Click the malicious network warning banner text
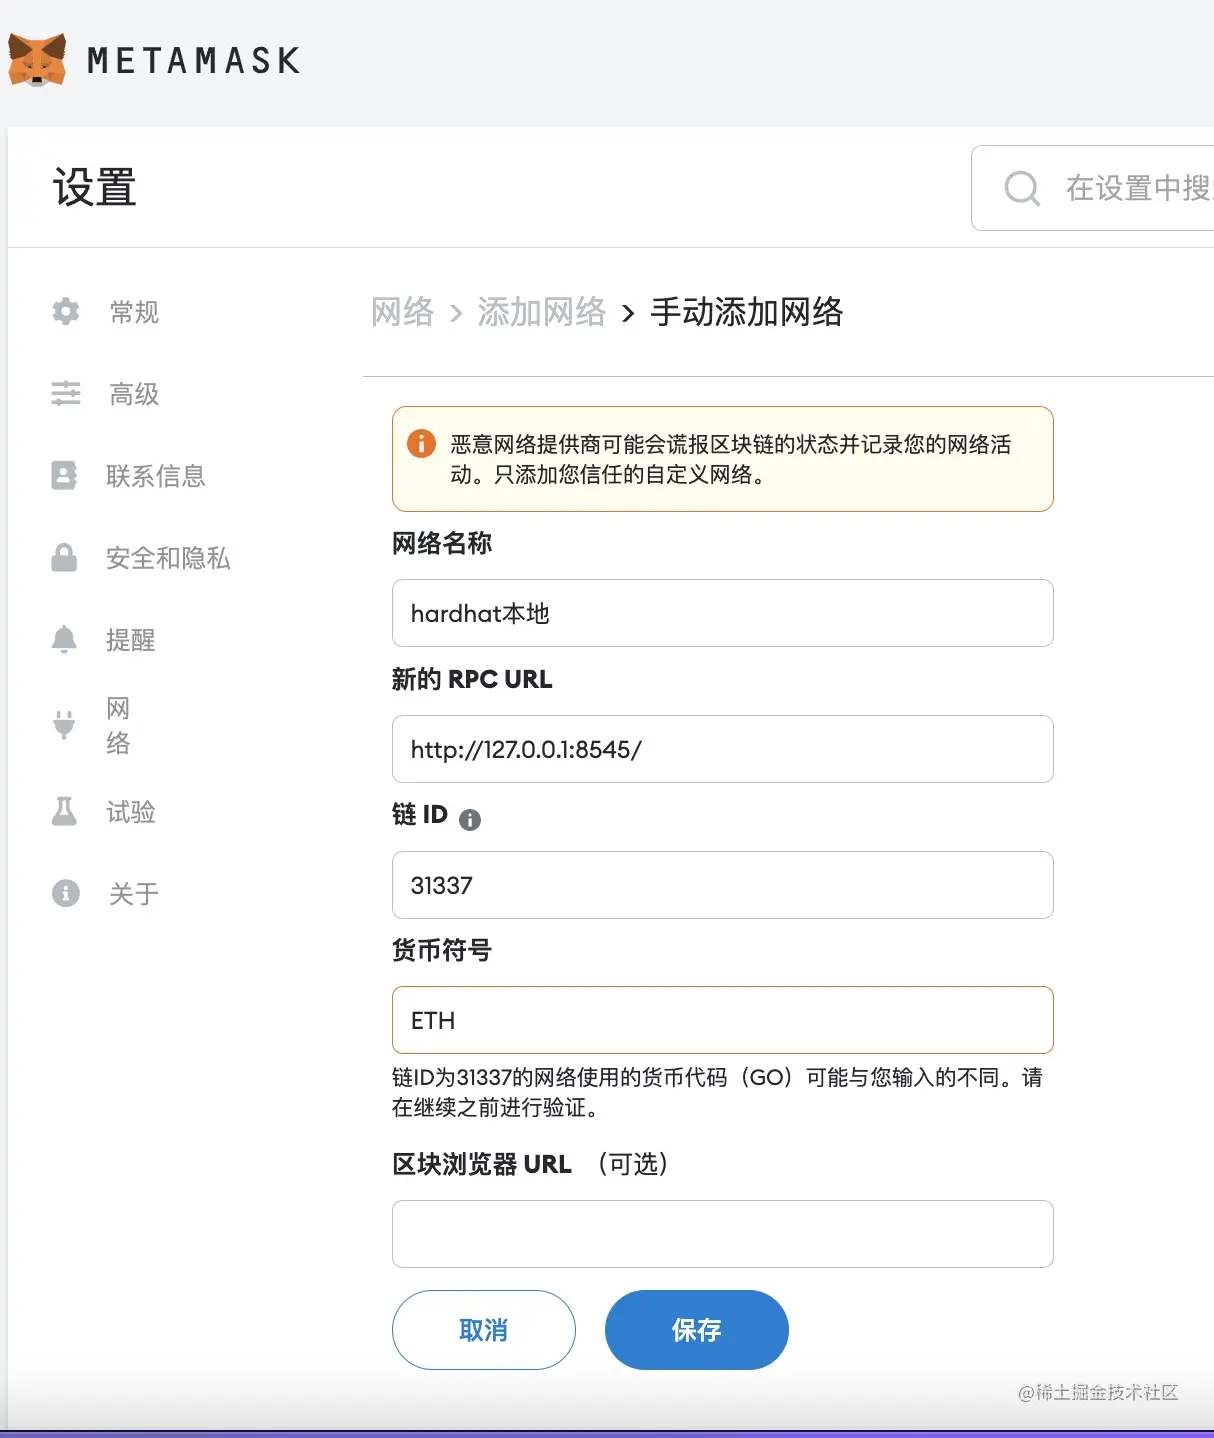This screenshot has height=1438, width=1214. click(x=731, y=459)
